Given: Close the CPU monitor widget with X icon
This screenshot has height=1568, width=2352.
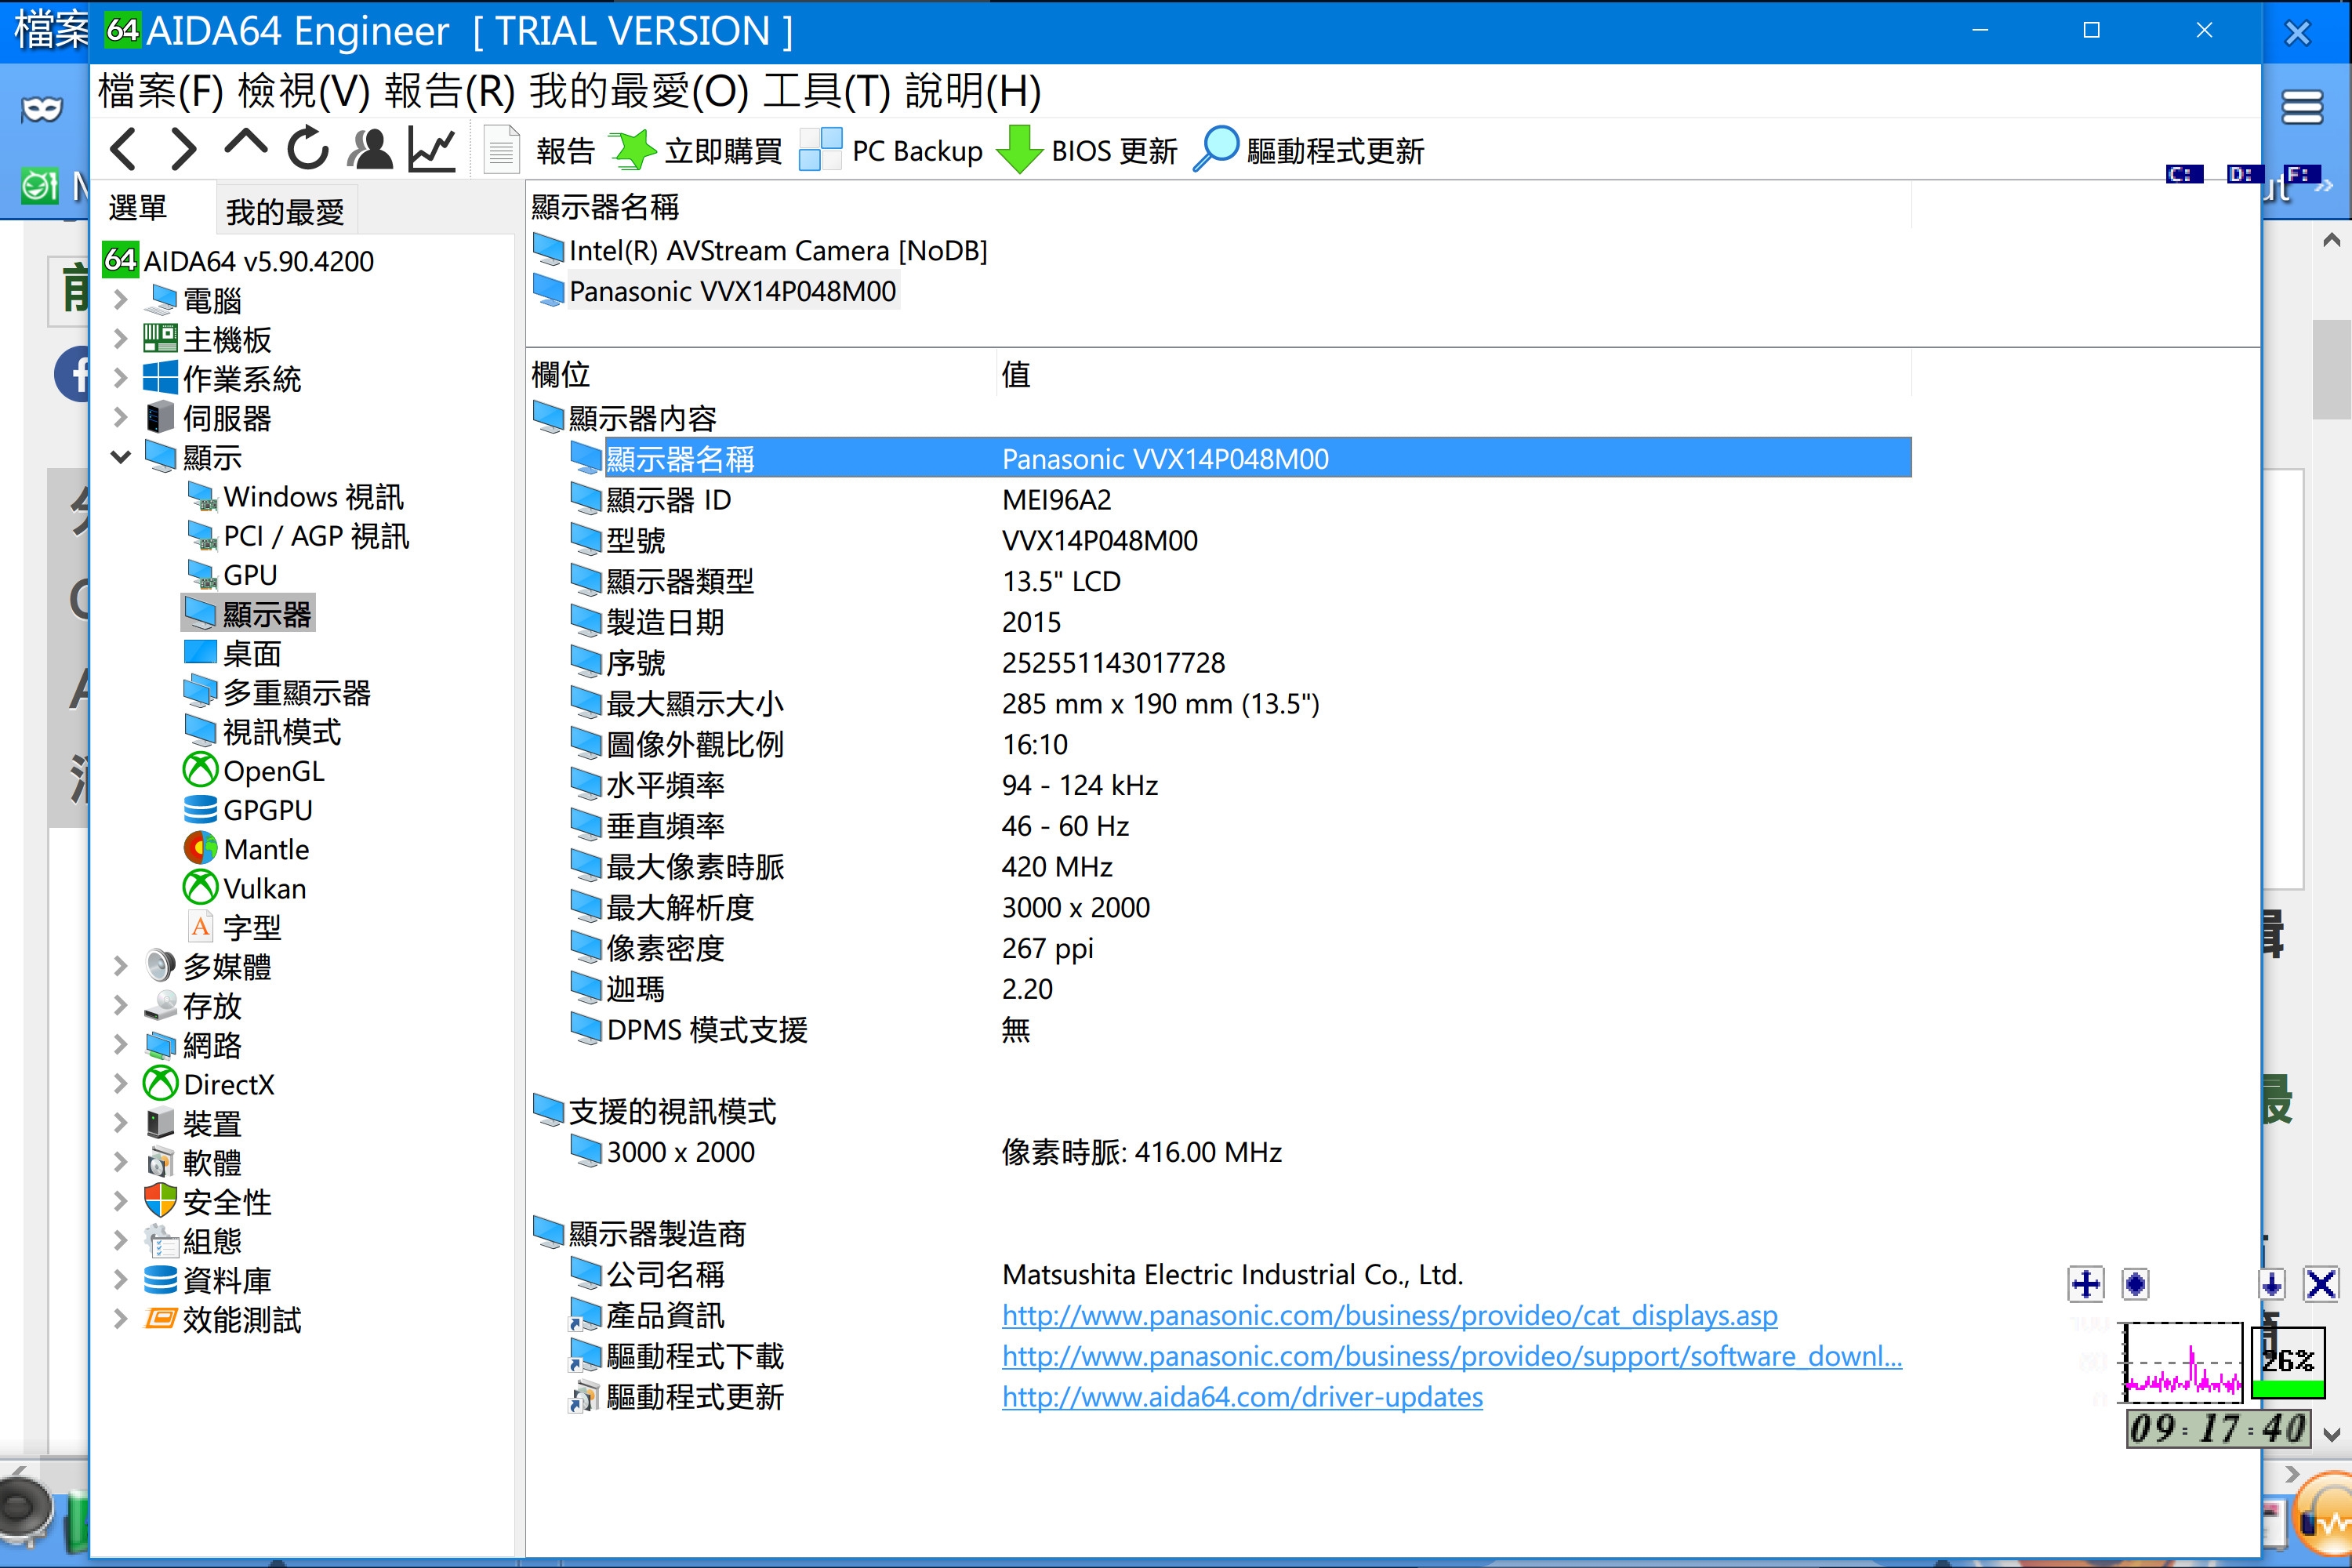Looking at the screenshot, I should pyautogui.click(x=2321, y=1284).
